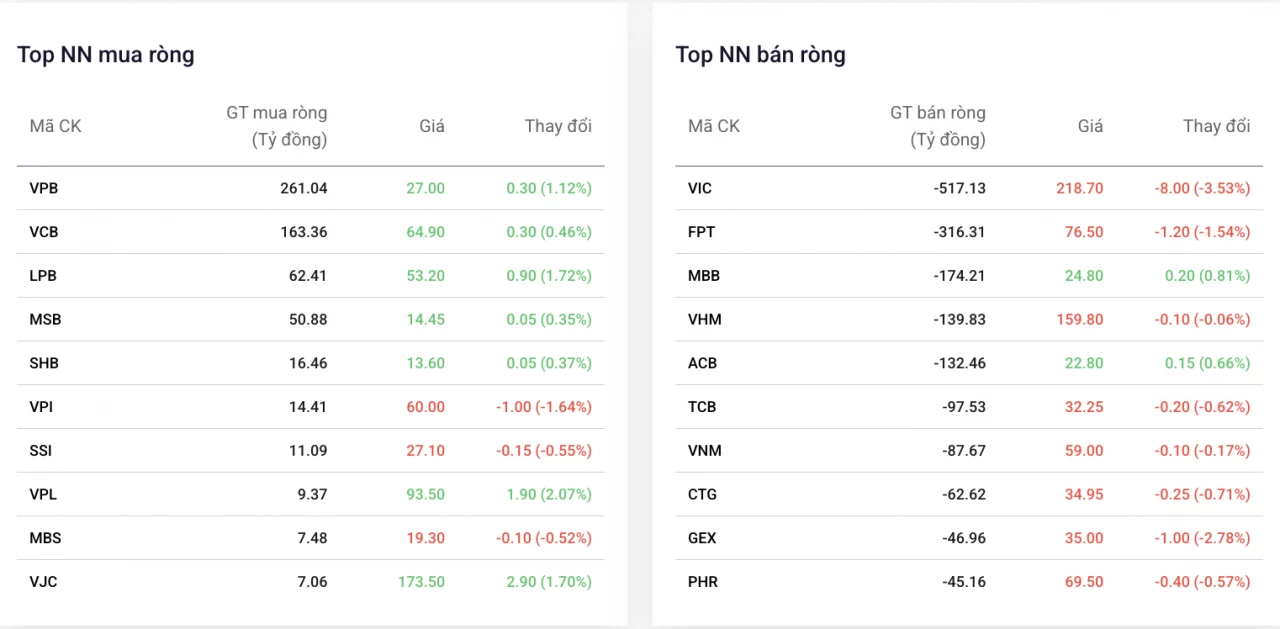Open SHB ticker in net buy list
The height and width of the screenshot is (629, 1280).
coord(44,364)
